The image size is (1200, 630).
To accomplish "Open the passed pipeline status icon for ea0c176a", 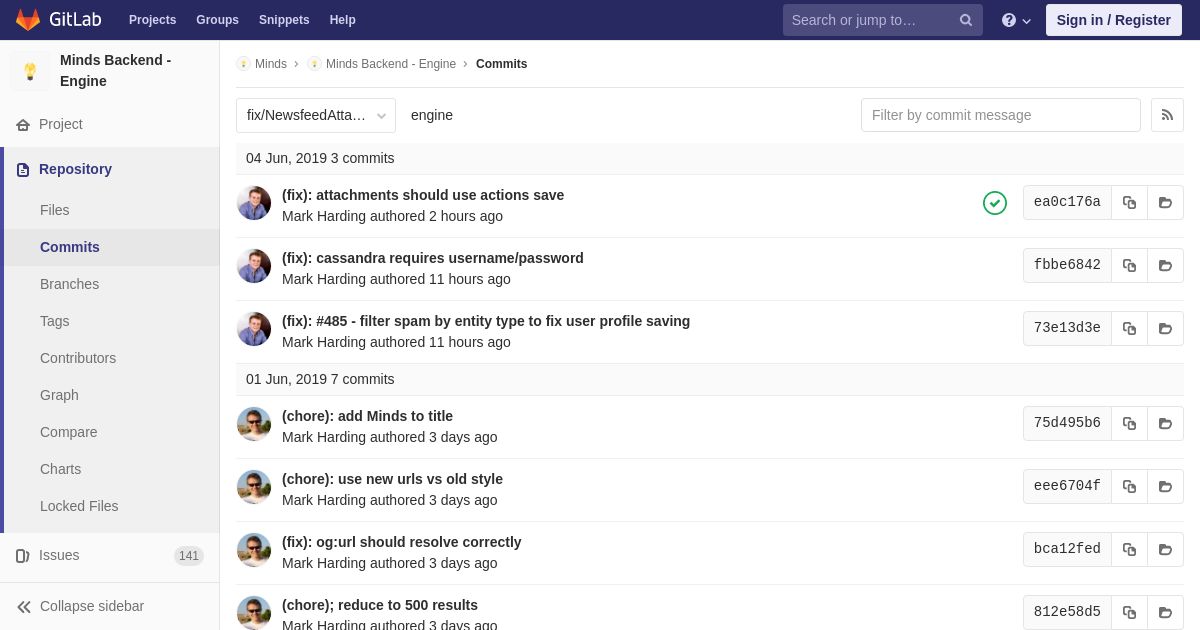I will tap(995, 203).
